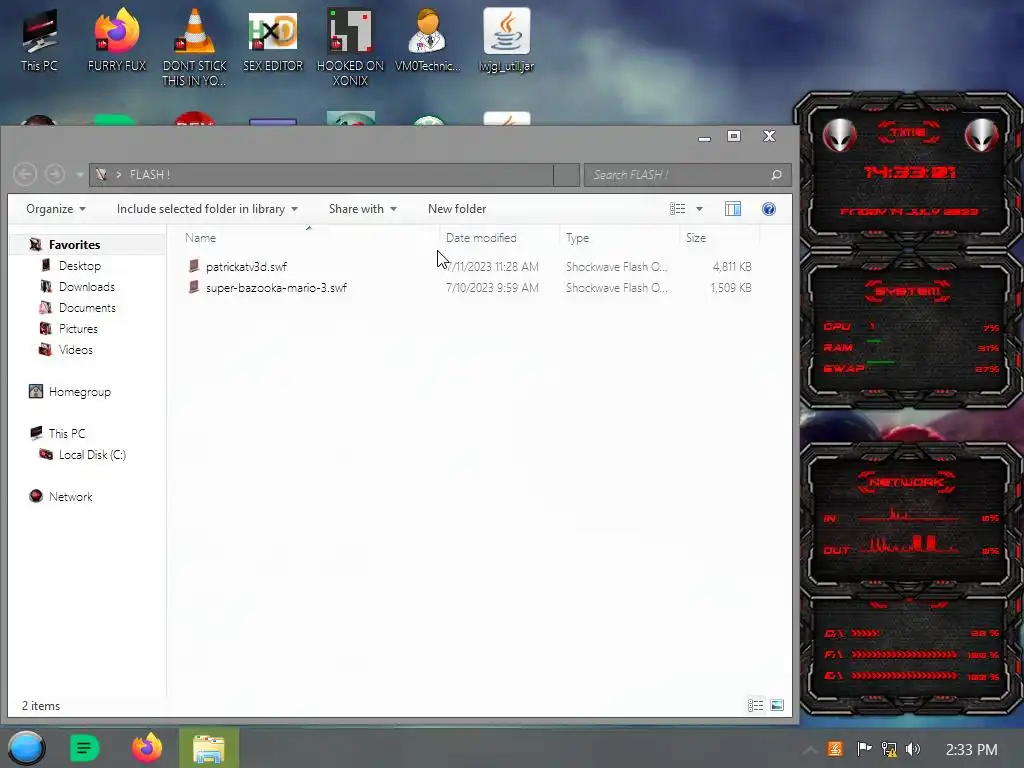The width and height of the screenshot is (1024, 768).
Task: Open SEX EDITOR HxD desktop shortcut
Action: point(273,40)
